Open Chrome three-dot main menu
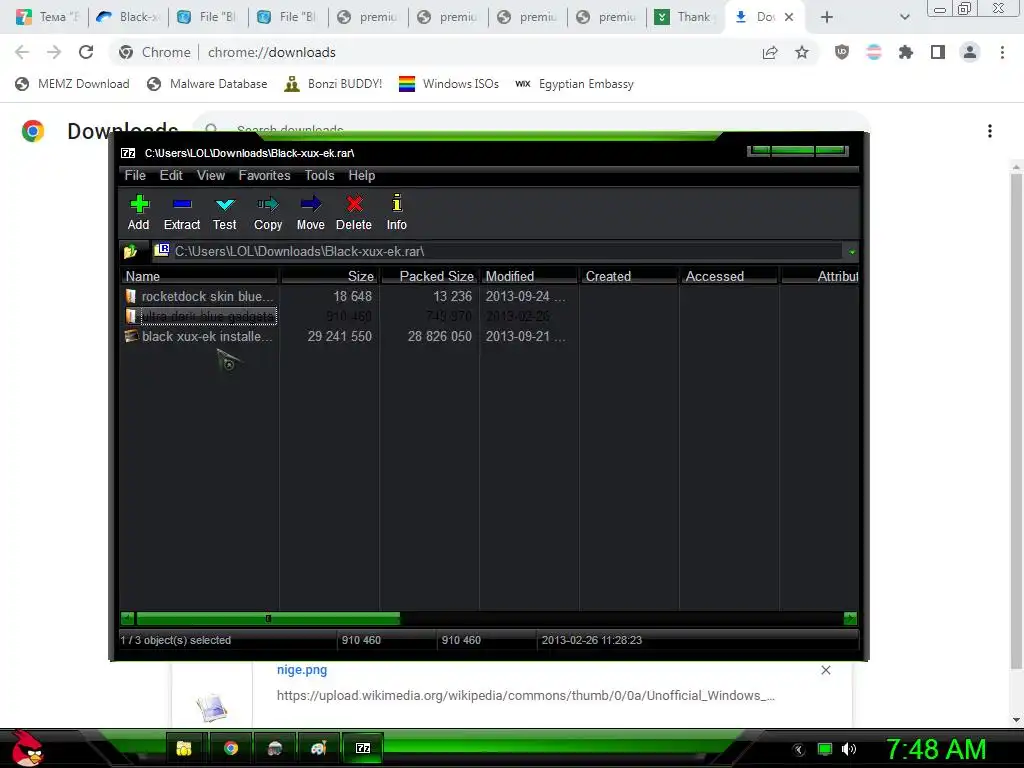This screenshot has height=768, width=1024. (x=1002, y=52)
